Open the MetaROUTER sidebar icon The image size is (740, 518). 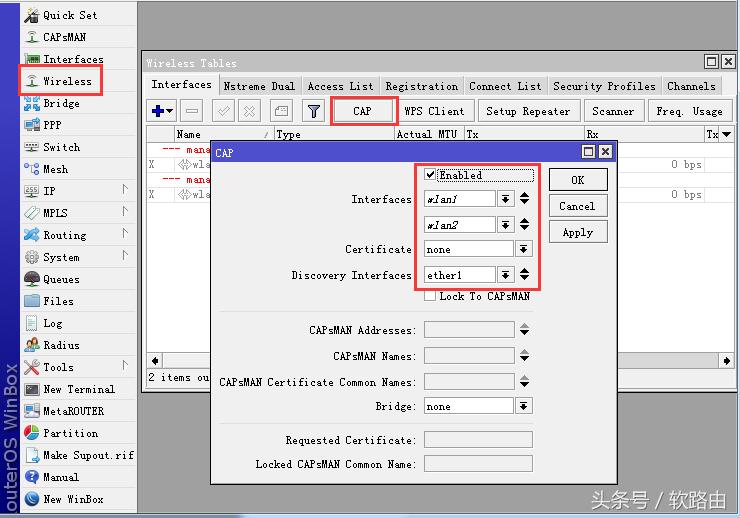(32, 411)
